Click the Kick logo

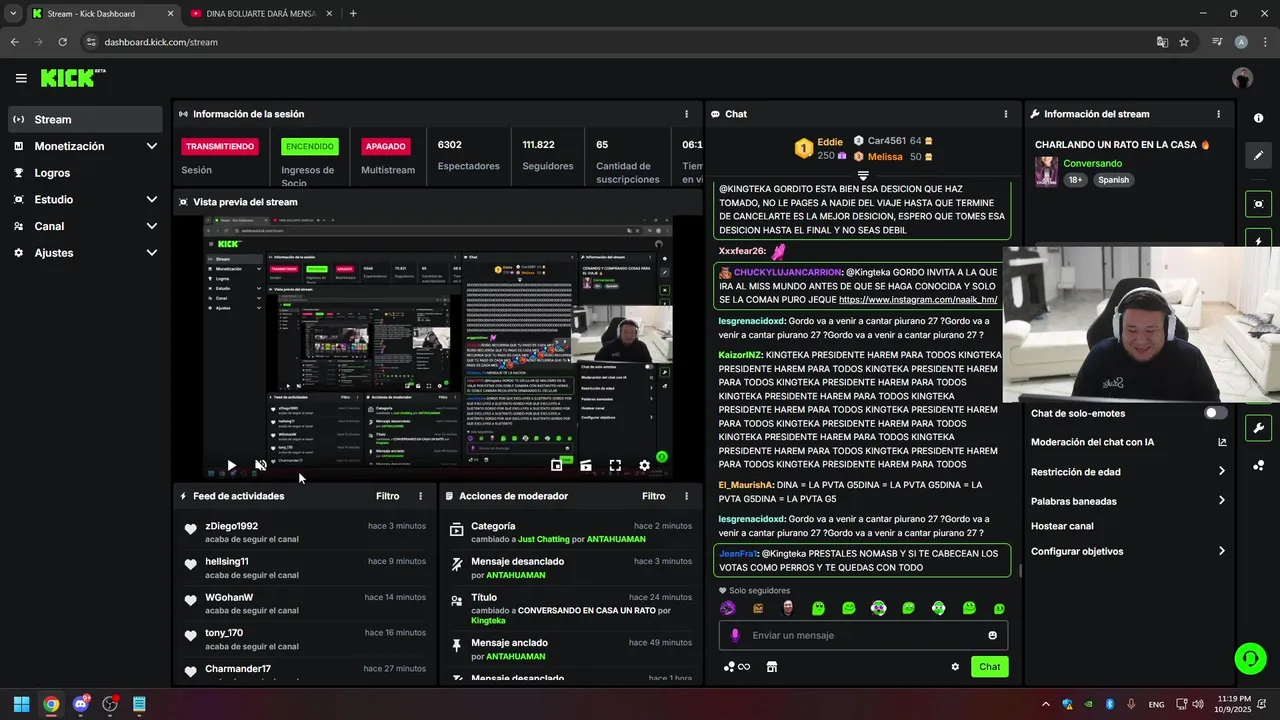(x=72, y=78)
